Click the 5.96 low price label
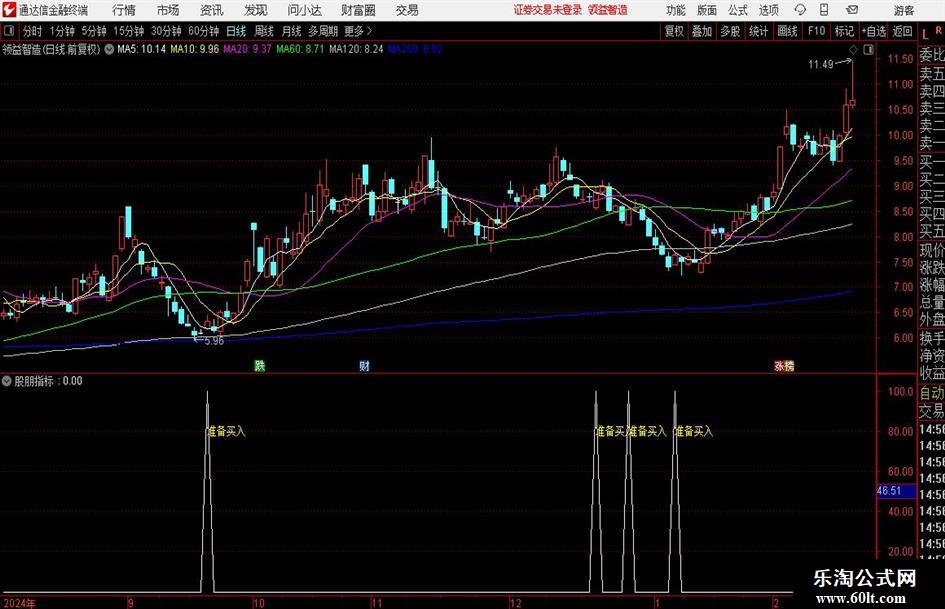945x609 pixels. point(213,341)
